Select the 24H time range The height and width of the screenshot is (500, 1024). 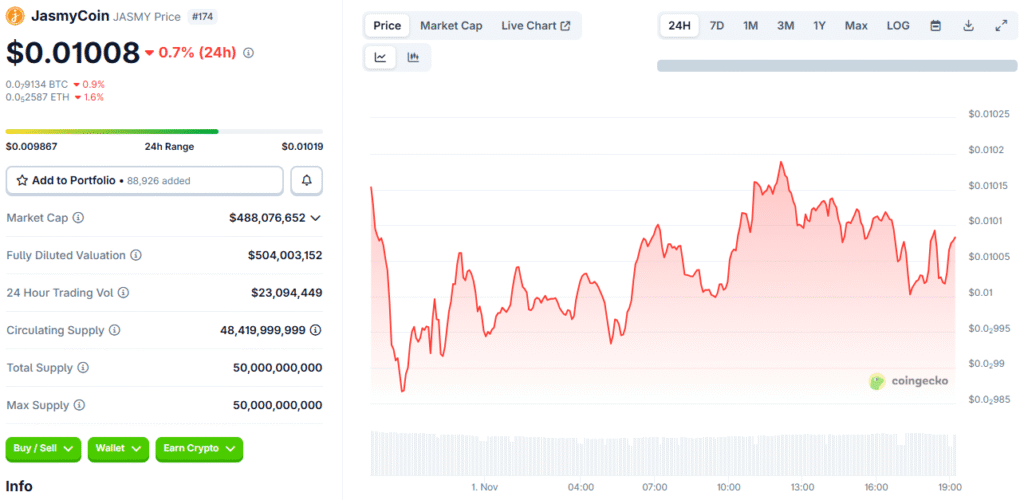679,26
